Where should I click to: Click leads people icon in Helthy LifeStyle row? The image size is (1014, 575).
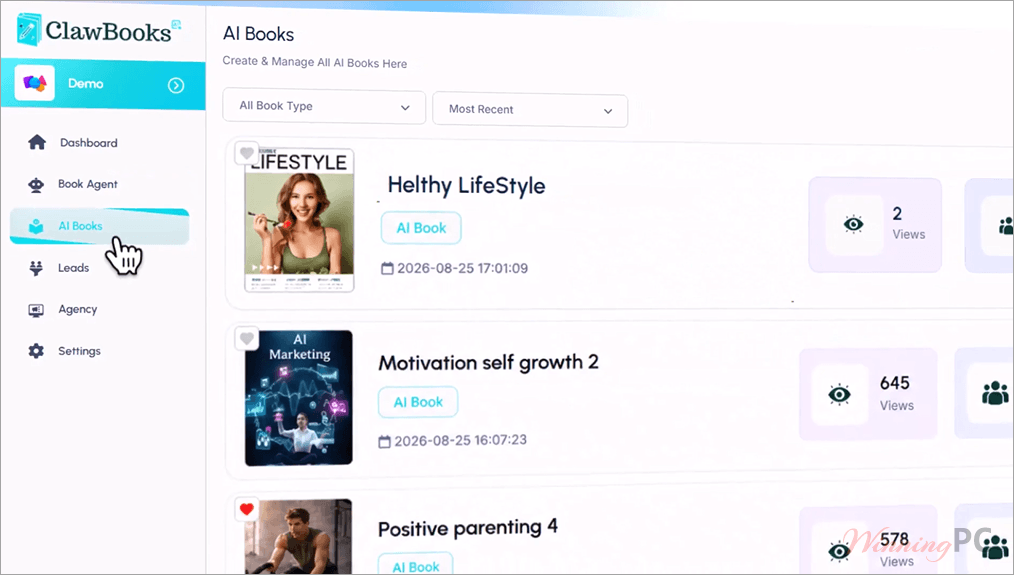tap(1006, 225)
